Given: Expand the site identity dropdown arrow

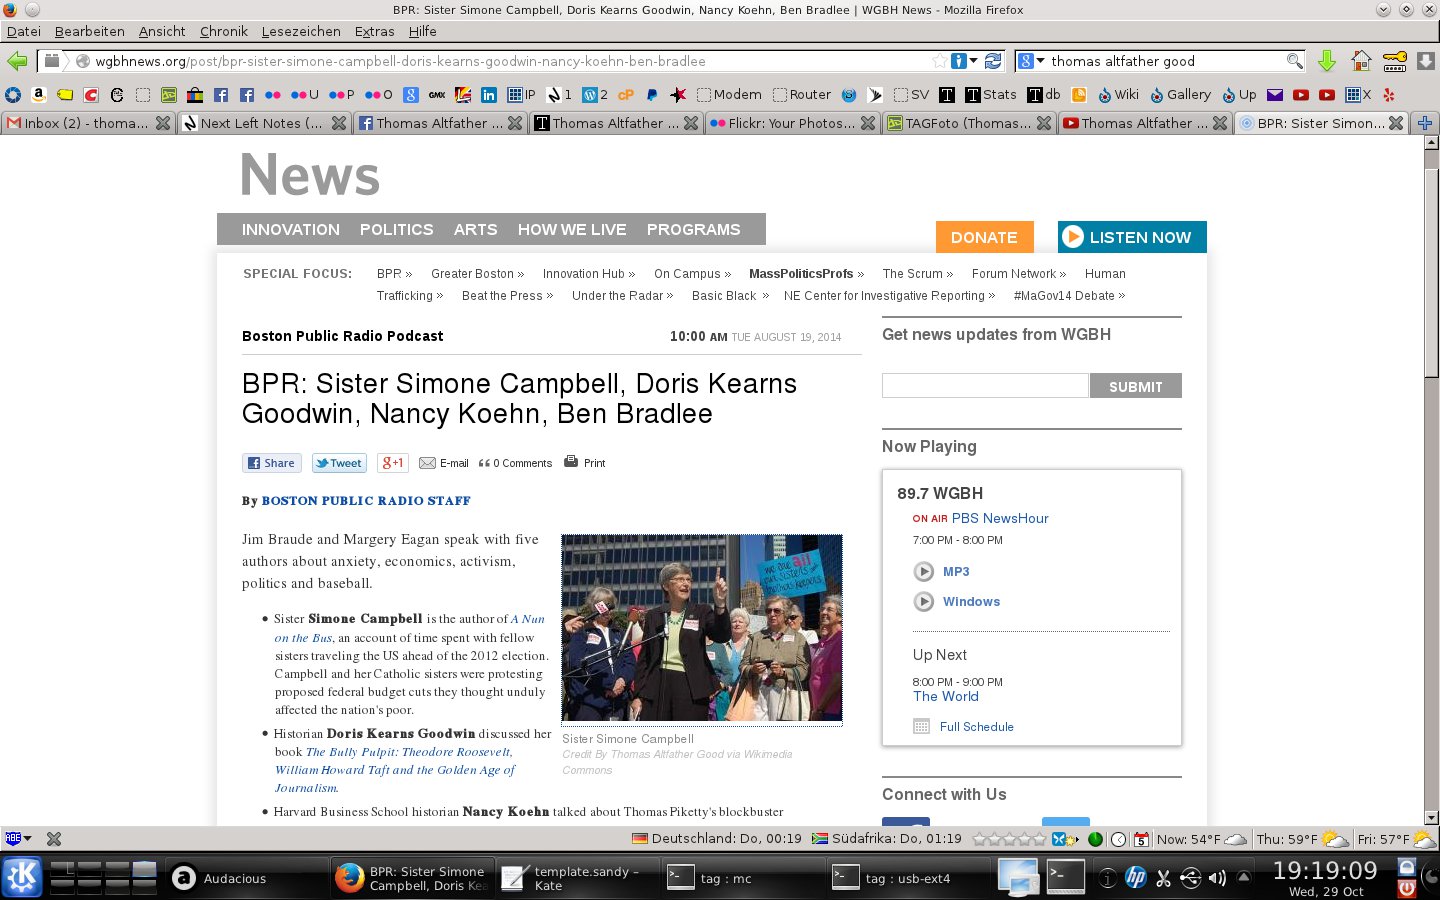Looking at the screenshot, I should point(972,61).
